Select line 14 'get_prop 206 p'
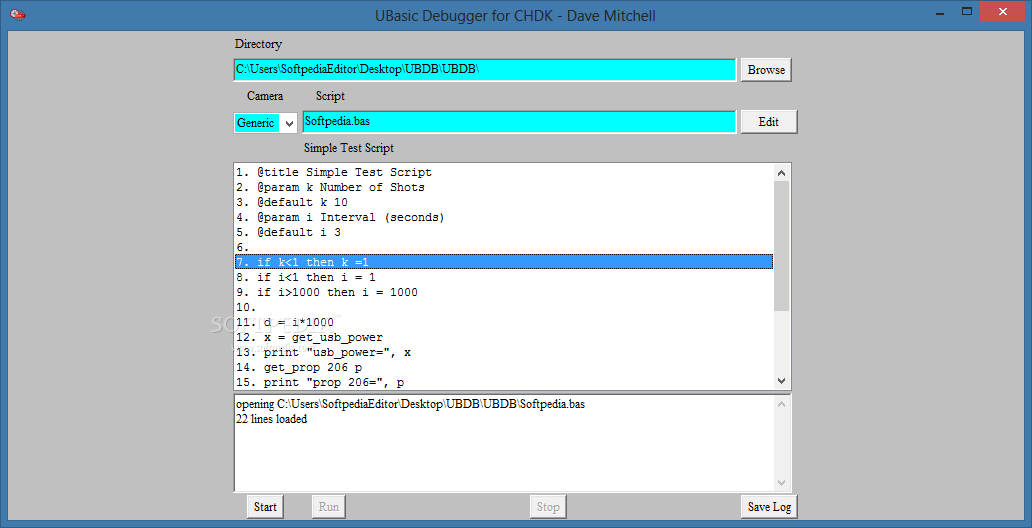The width and height of the screenshot is (1032, 528). (504, 367)
